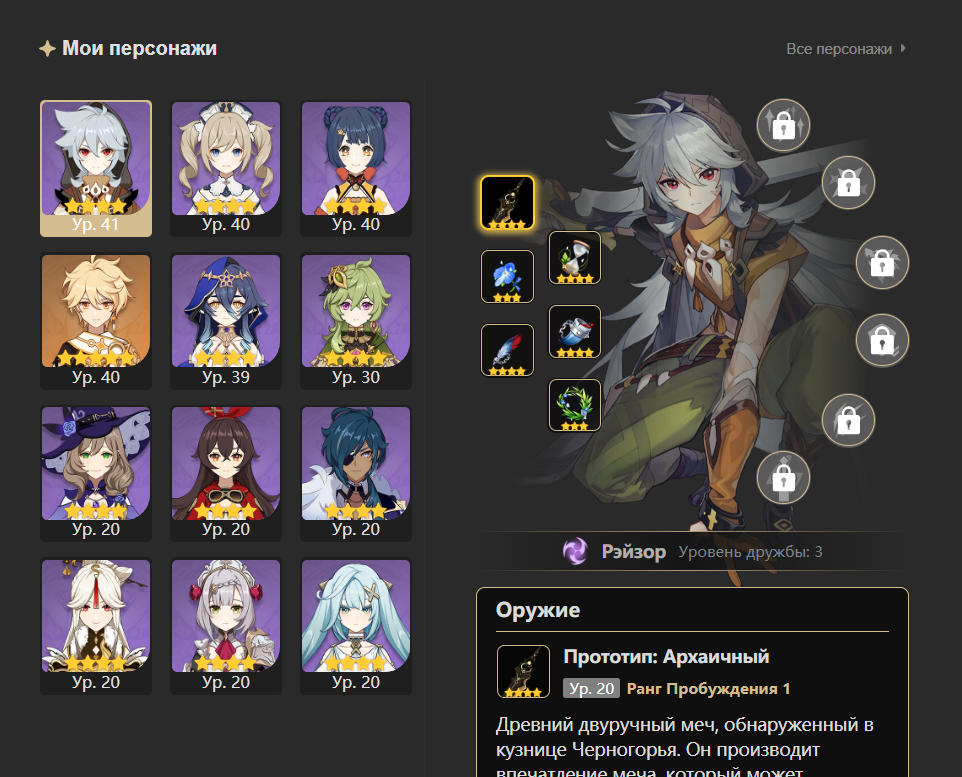
Task: Select green-haired Collei portrait level 30
Action: (356, 321)
